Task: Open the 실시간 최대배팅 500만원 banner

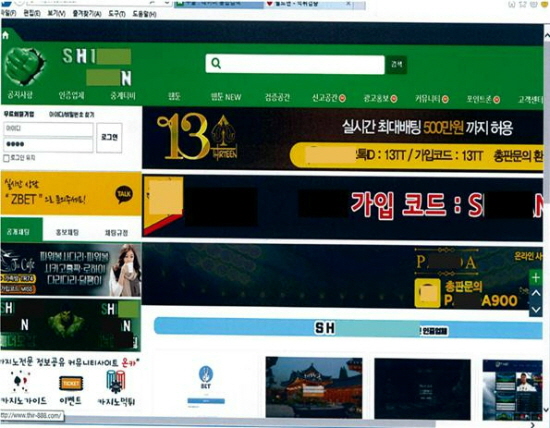Action: [342, 138]
